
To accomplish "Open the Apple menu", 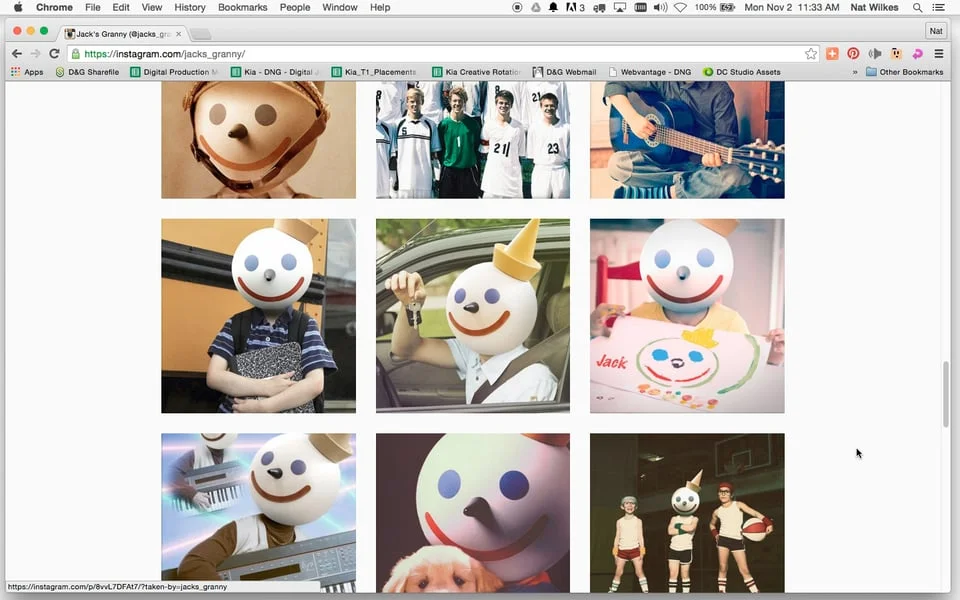I will point(18,7).
